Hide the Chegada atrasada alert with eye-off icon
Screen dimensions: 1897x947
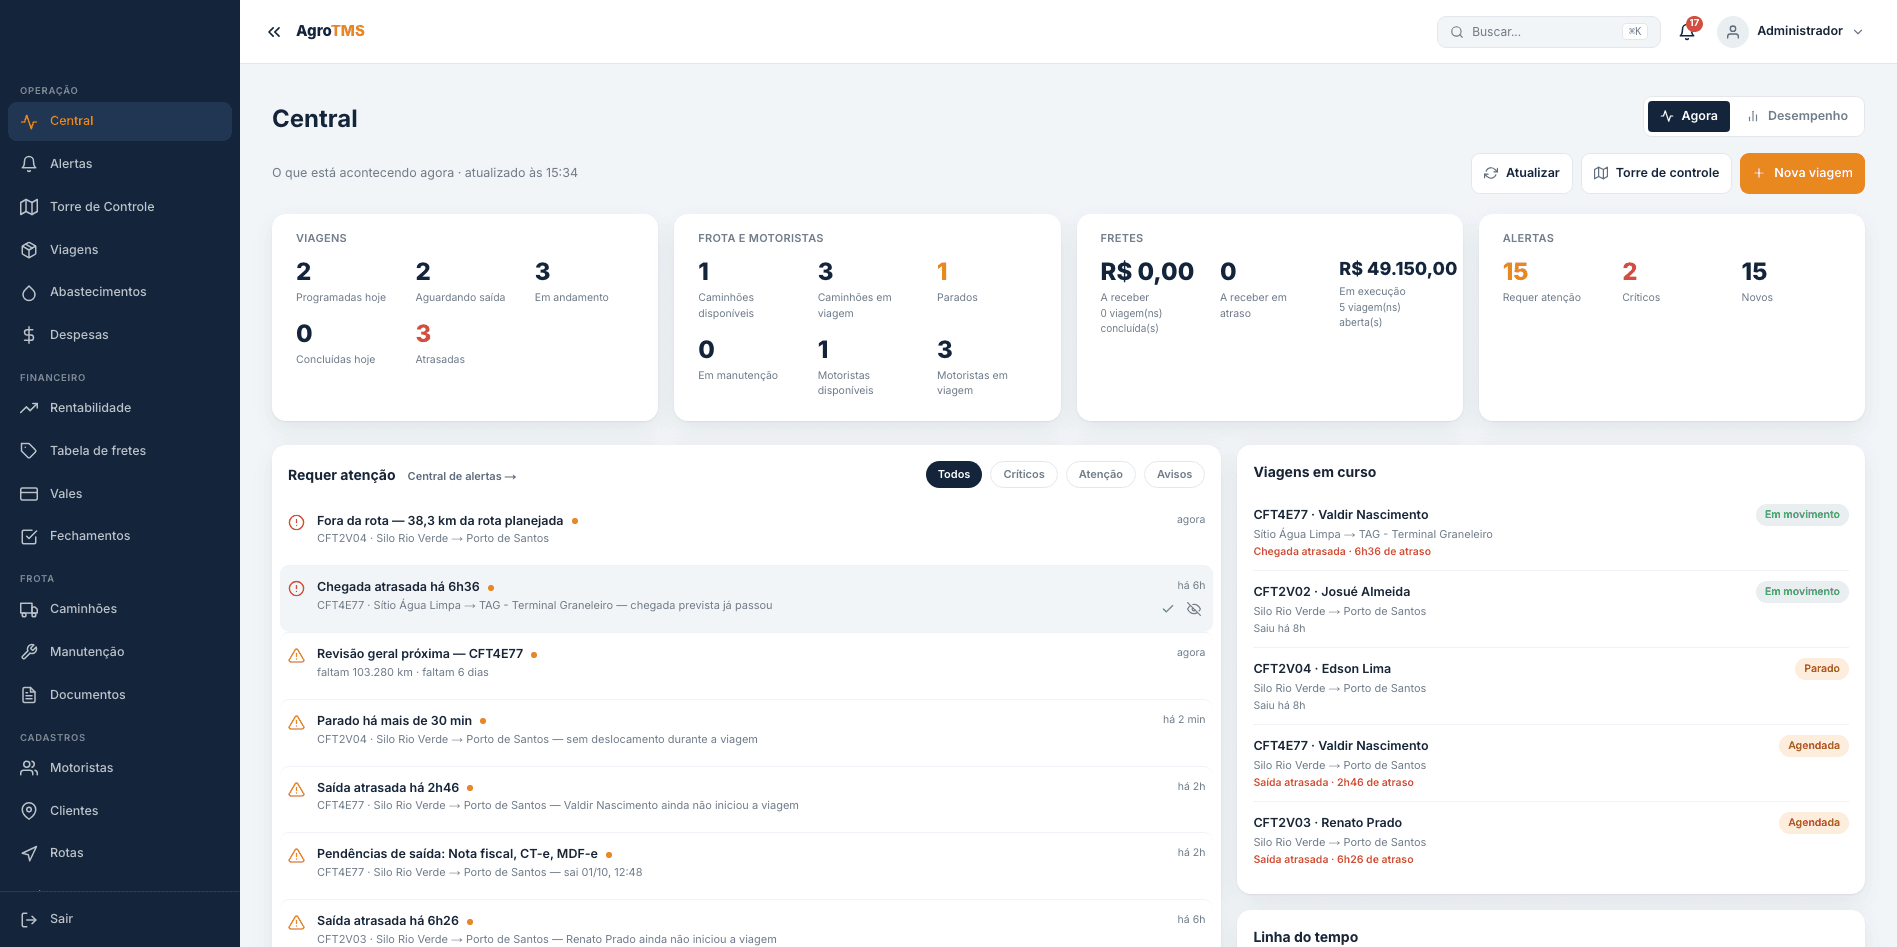coord(1194,609)
